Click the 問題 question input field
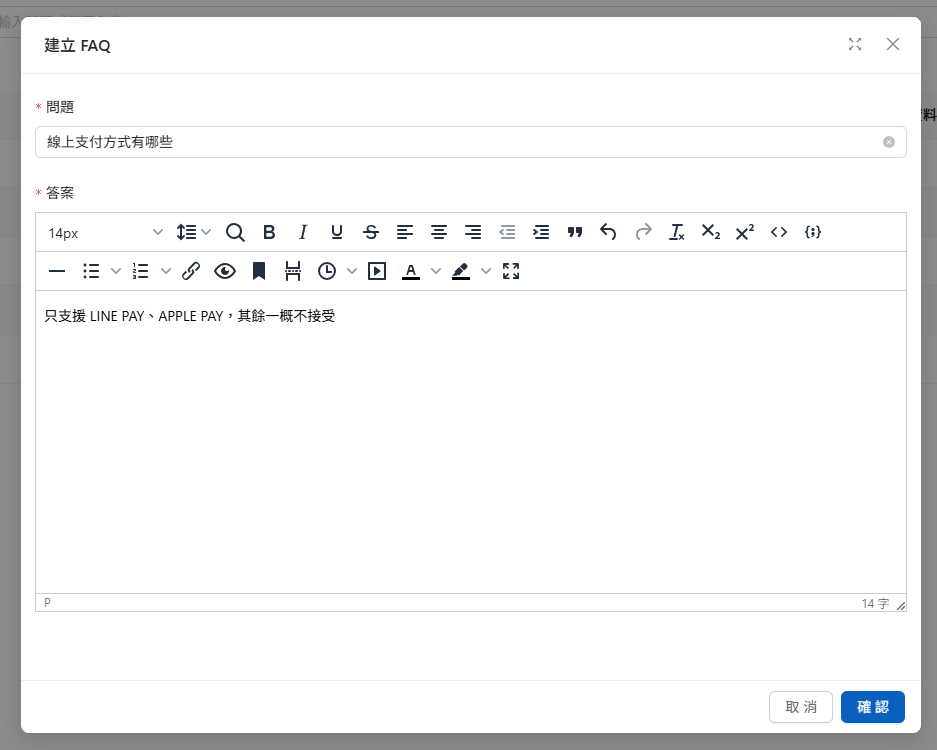Image resolution: width=937 pixels, height=750 pixels. click(460, 142)
